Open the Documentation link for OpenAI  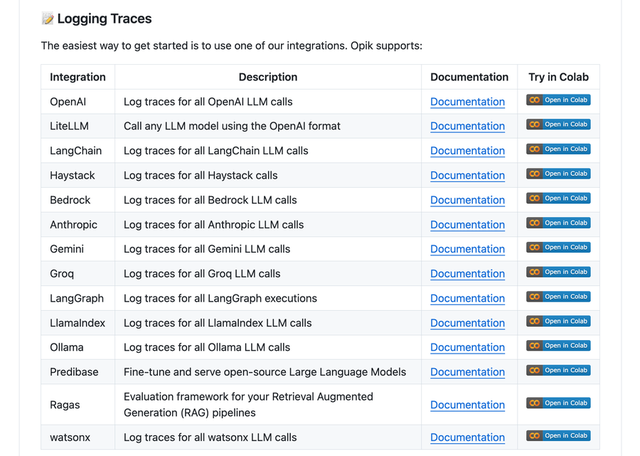467,102
